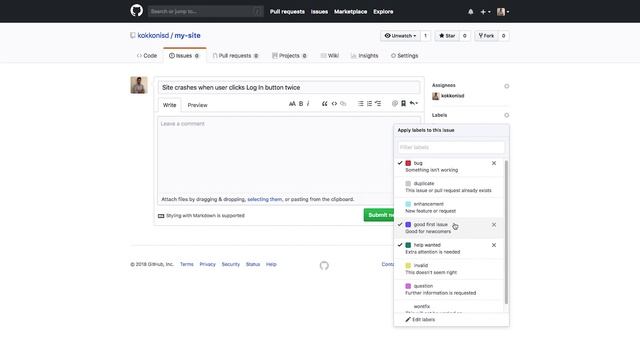Screen dimensions: 640x360
Task: Click the Assignees gear icon
Action: click(x=507, y=86)
